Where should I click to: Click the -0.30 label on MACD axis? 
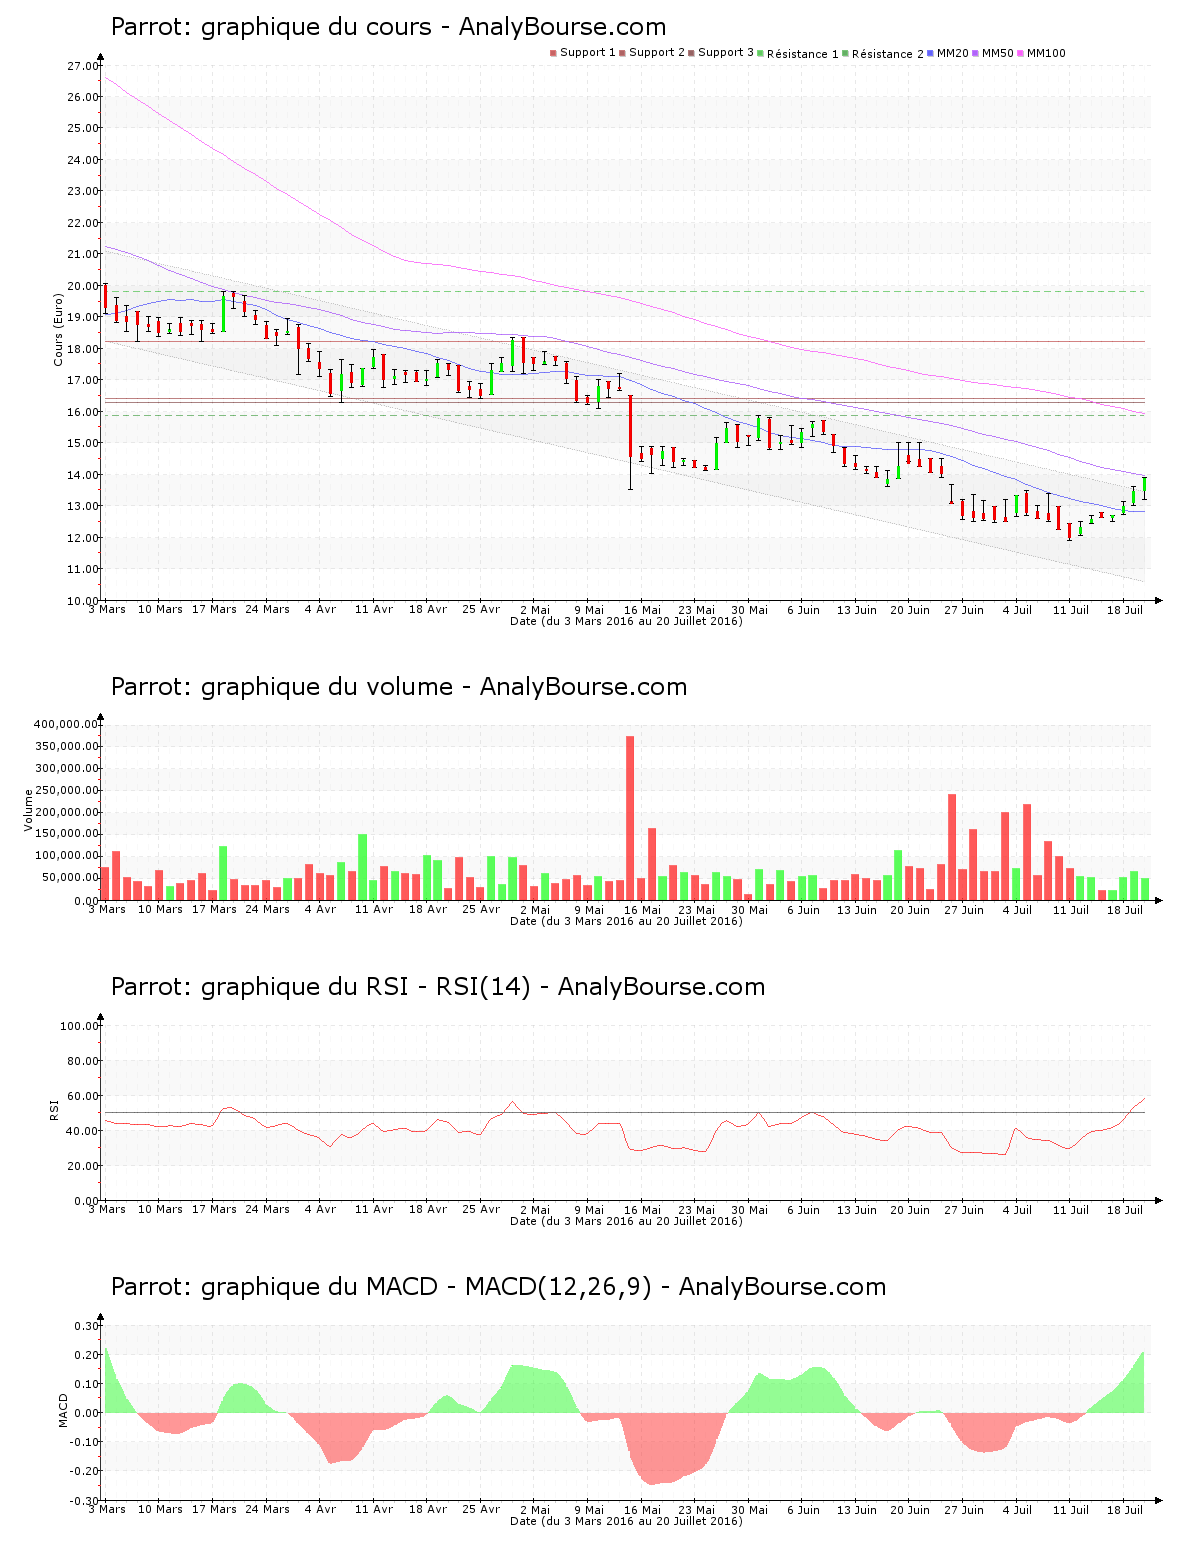pyautogui.click(x=85, y=1500)
